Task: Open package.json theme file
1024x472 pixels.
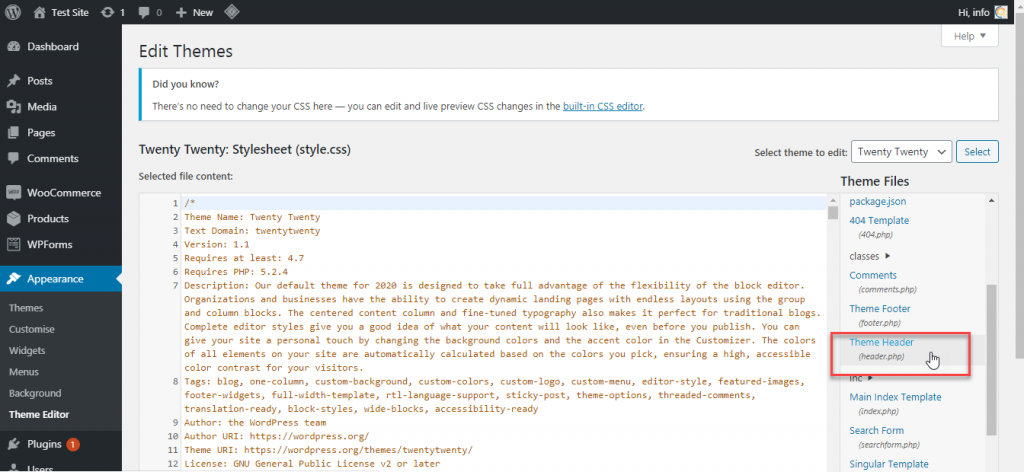Action: (878, 202)
